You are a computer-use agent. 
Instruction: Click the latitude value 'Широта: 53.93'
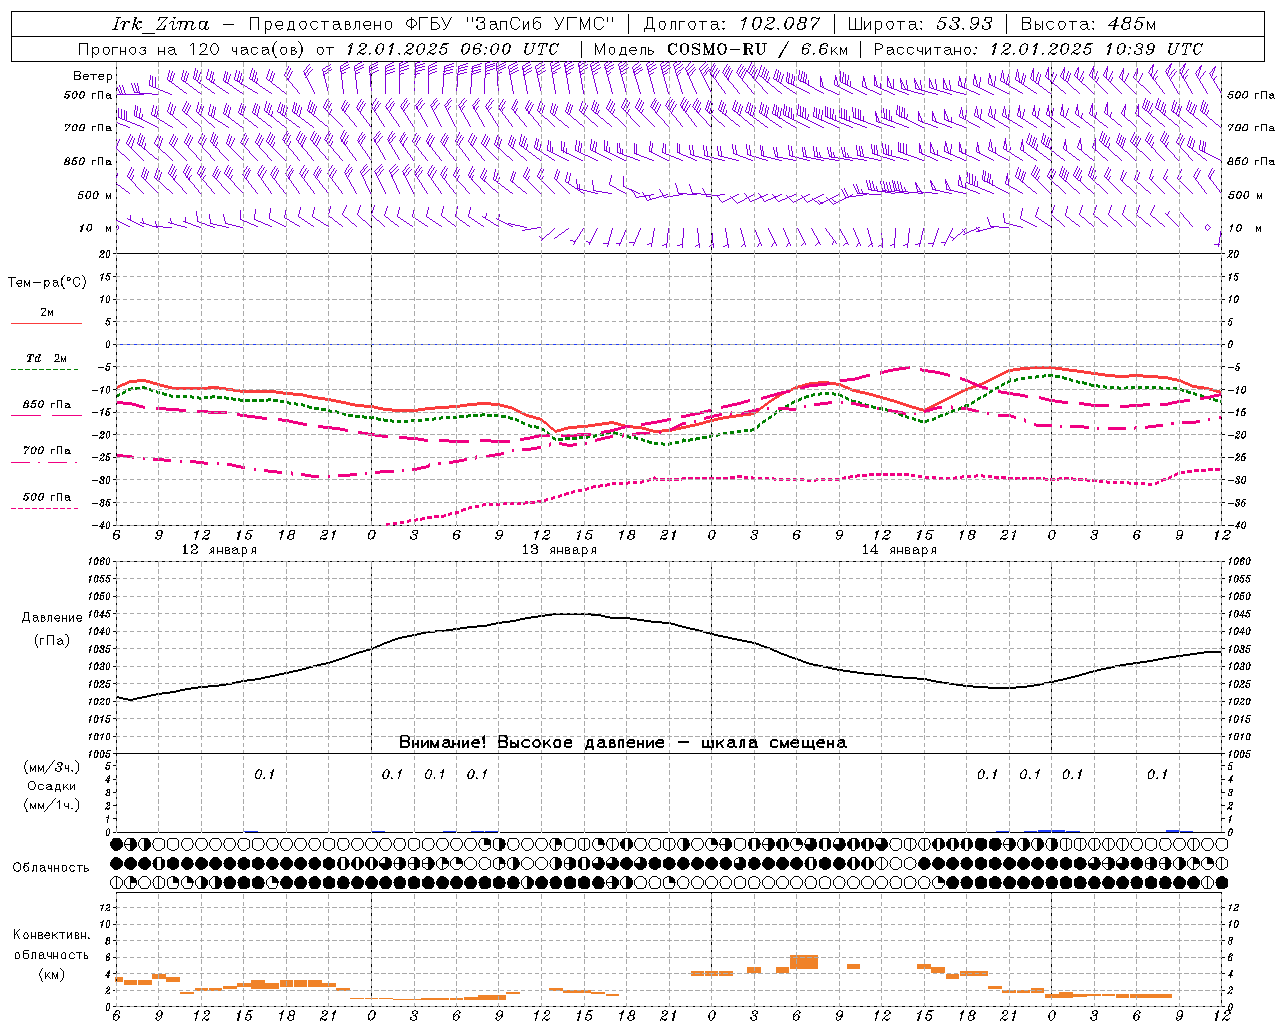[x=920, y=24]
